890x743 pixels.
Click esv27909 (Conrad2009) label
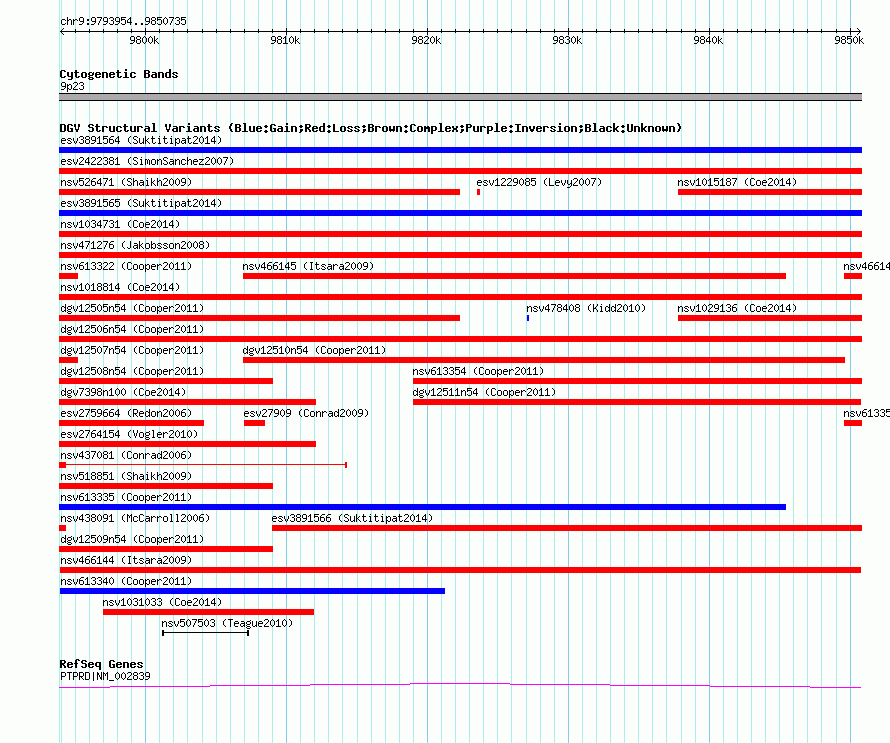[x=307, y=413]
